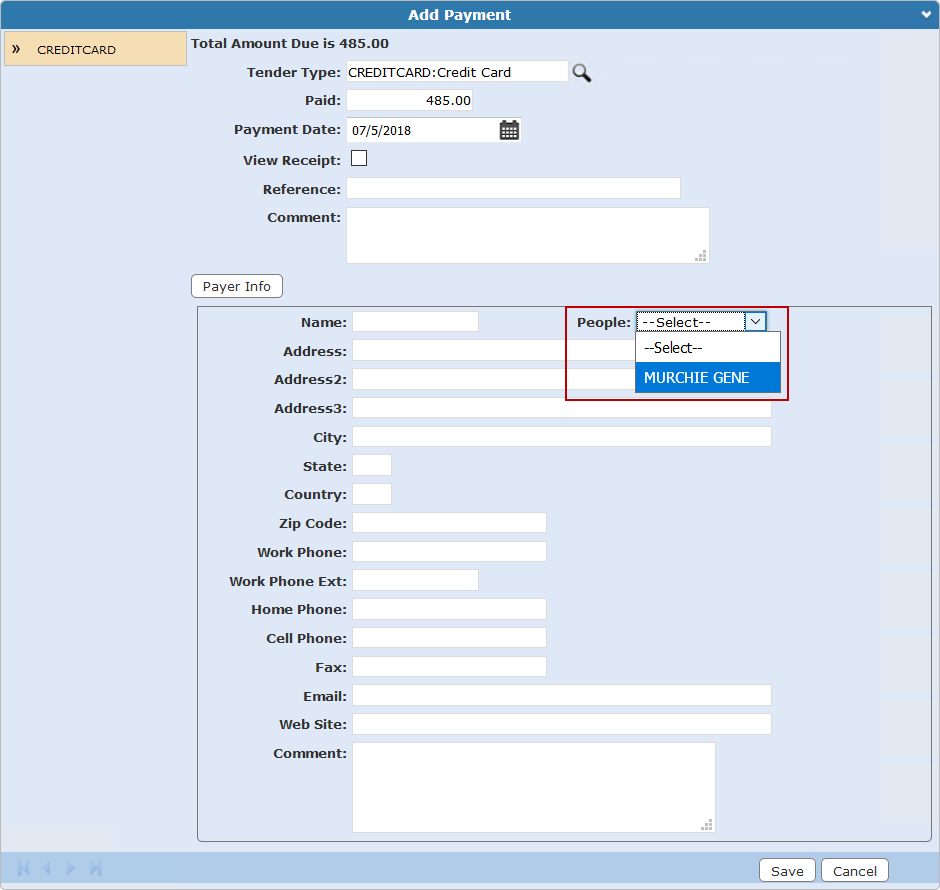
Task: Save the payment
Action: 787,871
